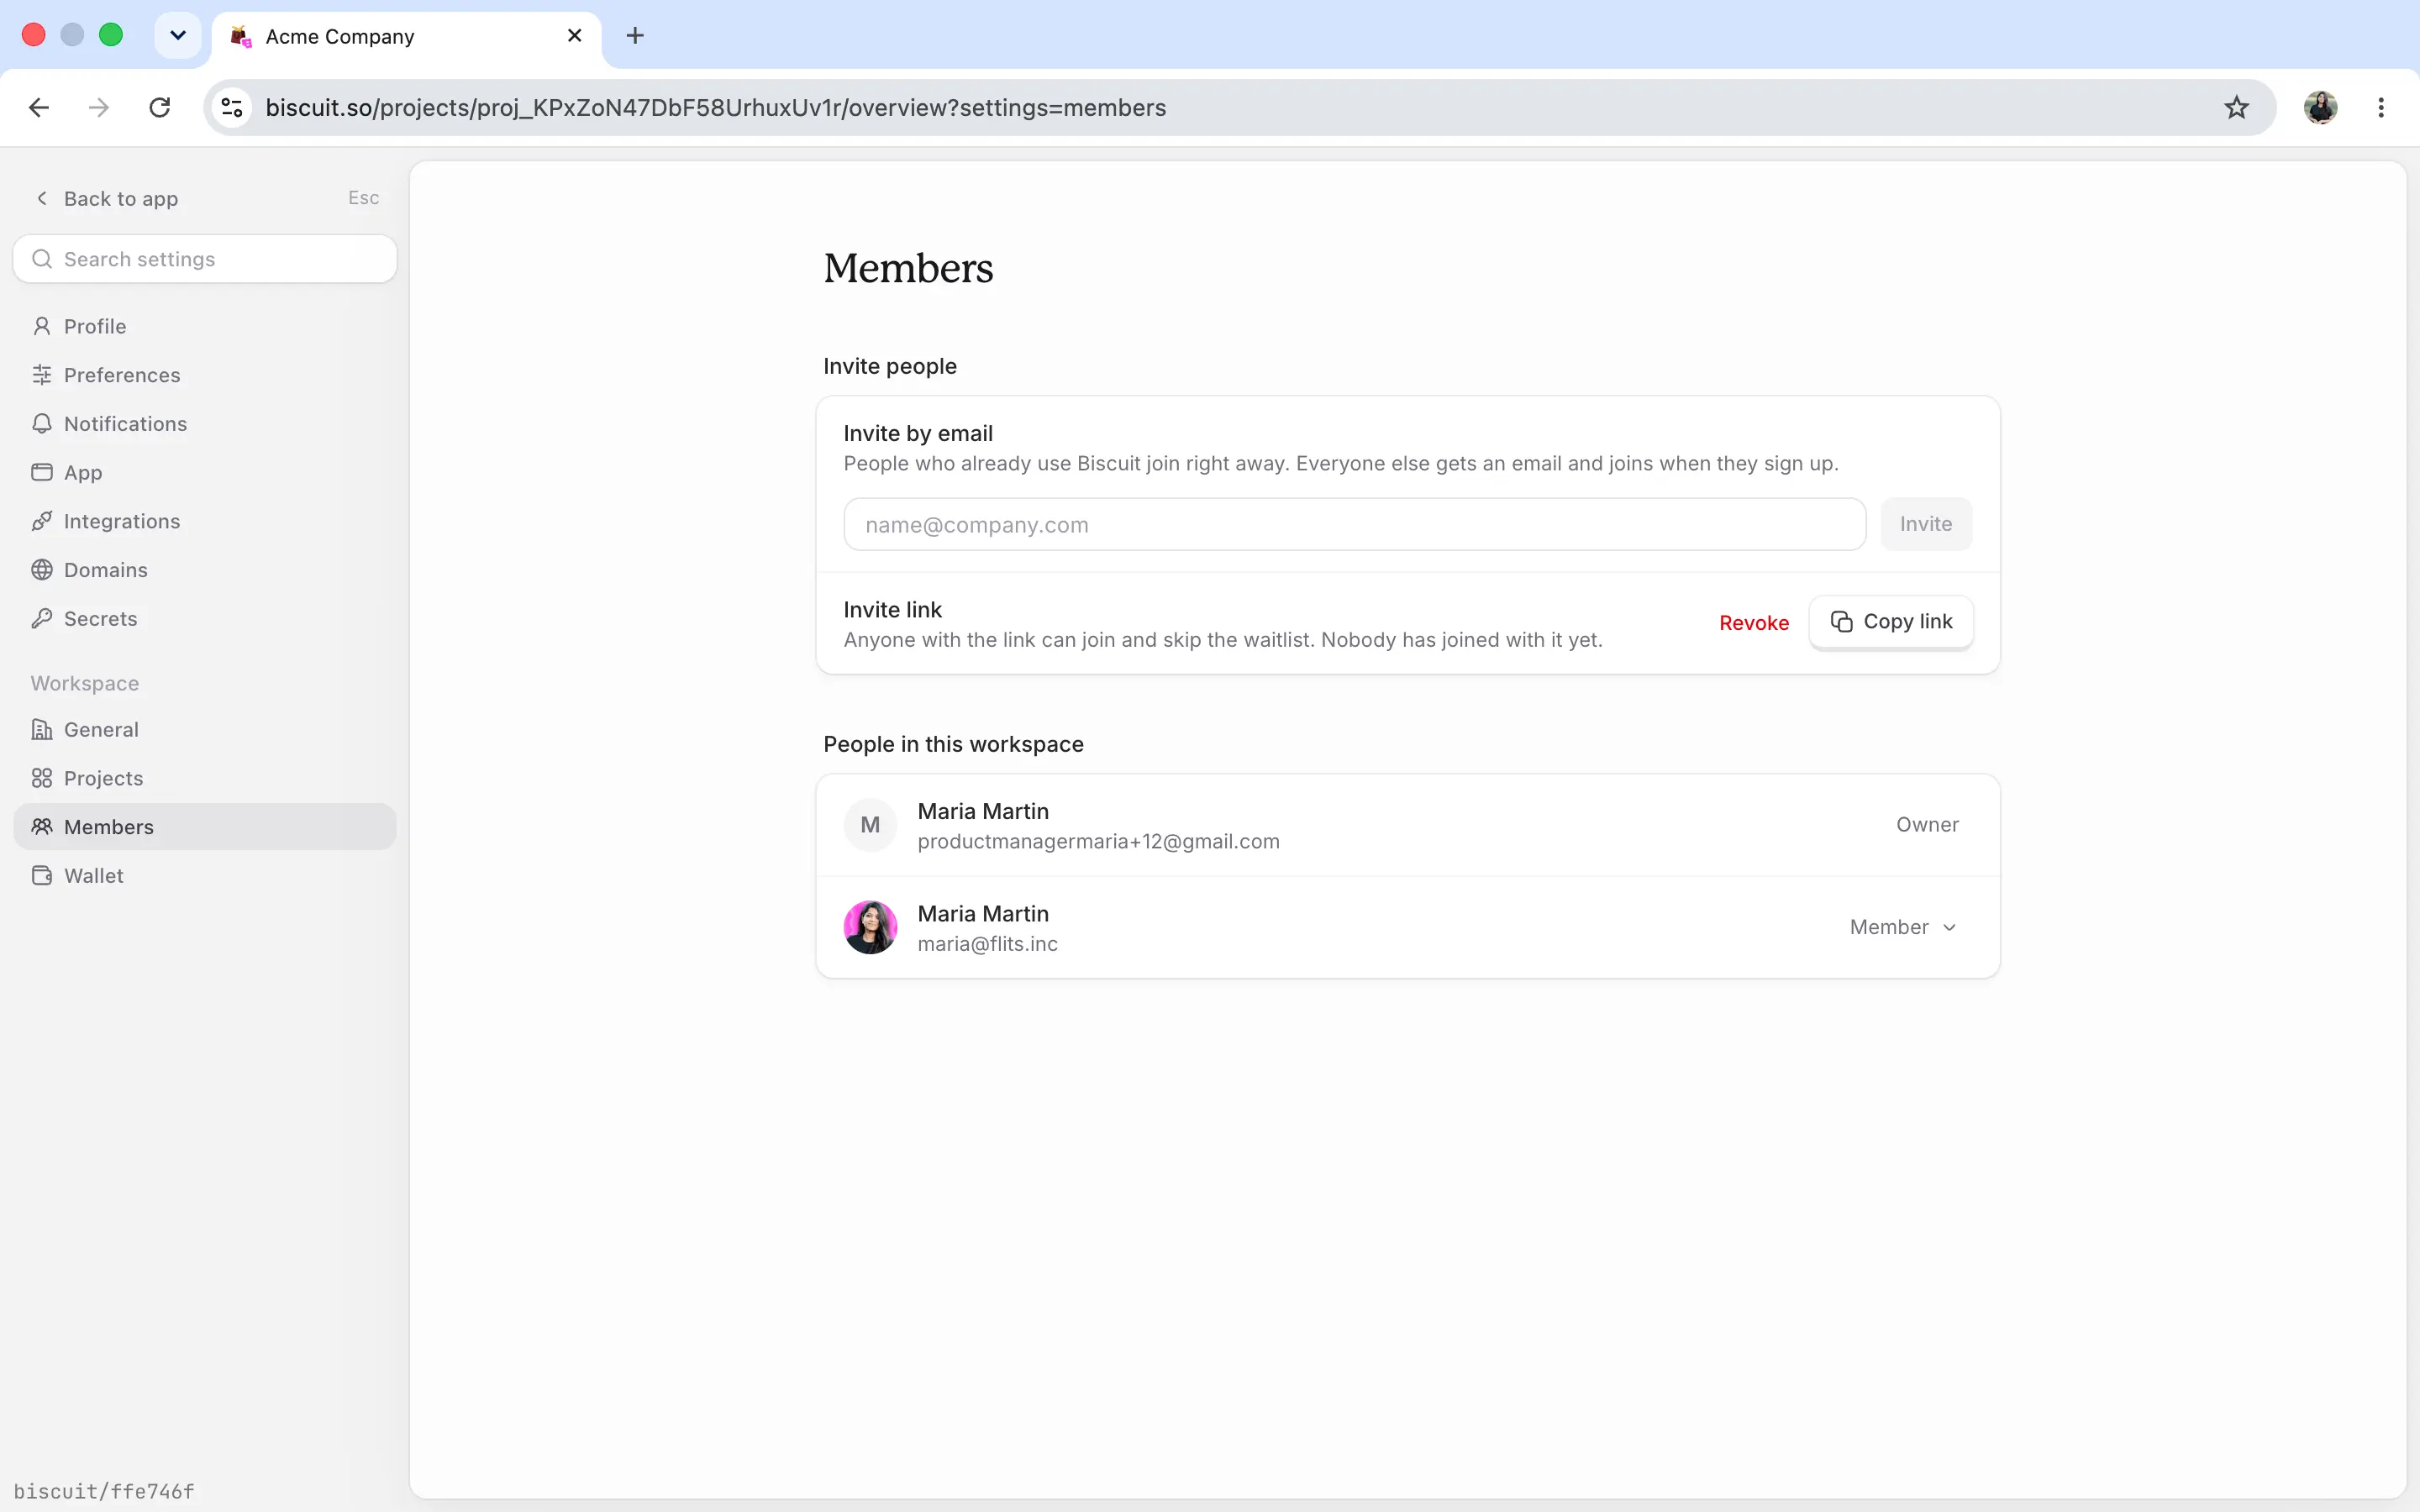Click the Chrome profile avatar
This screenshot has height=1512, width=2420.
pos(2320,108)
